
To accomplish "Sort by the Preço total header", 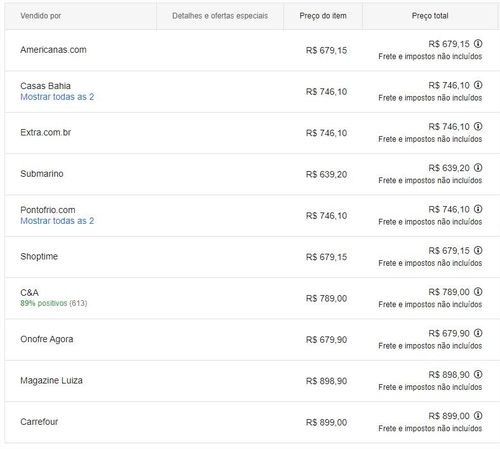I will [430, 16].
